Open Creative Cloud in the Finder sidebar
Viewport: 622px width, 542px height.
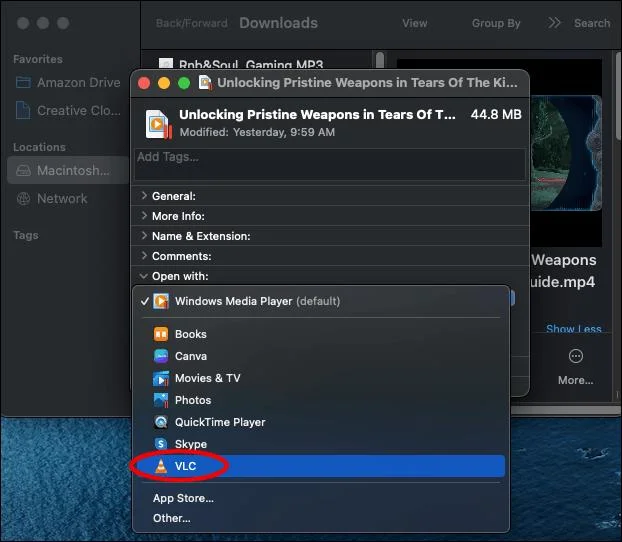68,110
